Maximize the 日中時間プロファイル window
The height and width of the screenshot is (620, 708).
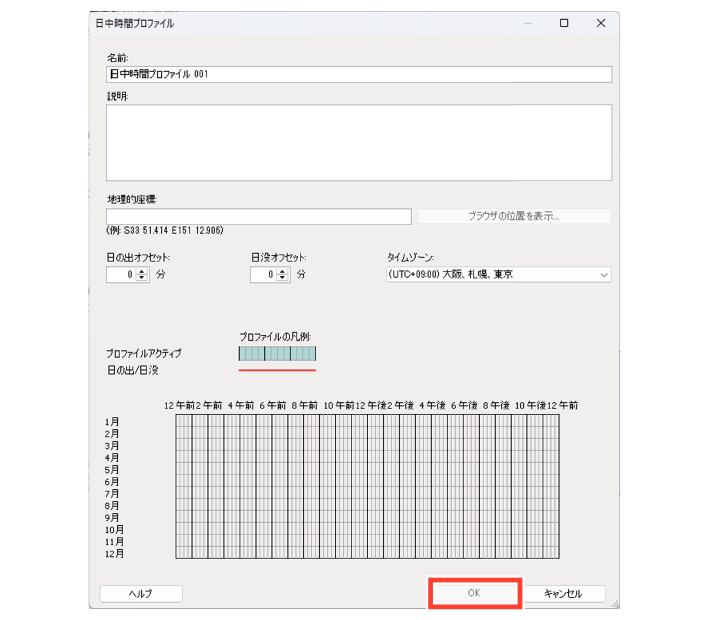point(564,23)
